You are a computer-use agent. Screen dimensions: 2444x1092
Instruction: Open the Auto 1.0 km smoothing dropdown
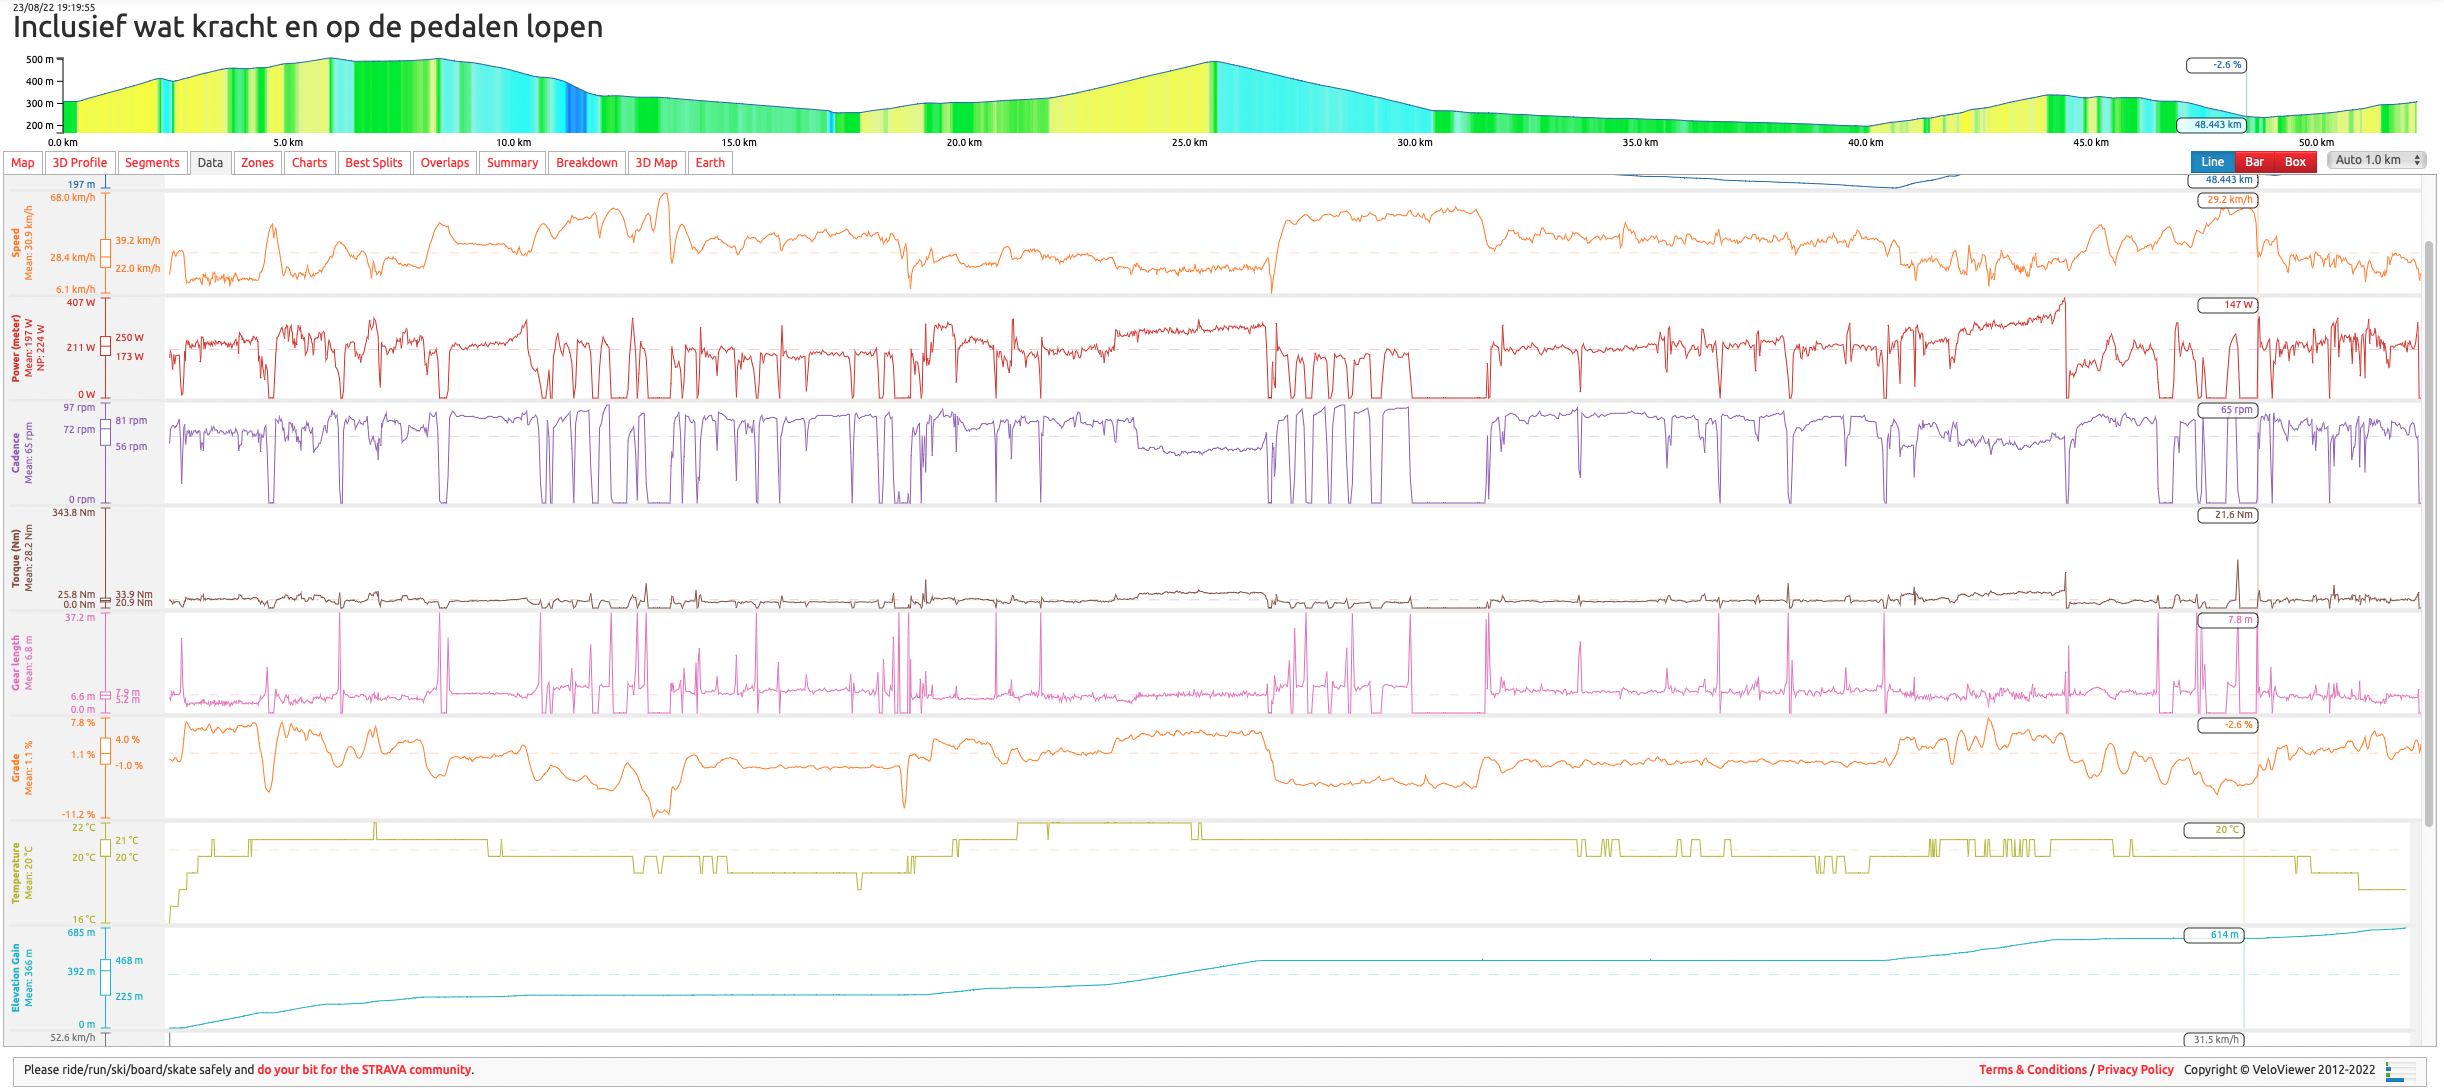[2376, 160]
